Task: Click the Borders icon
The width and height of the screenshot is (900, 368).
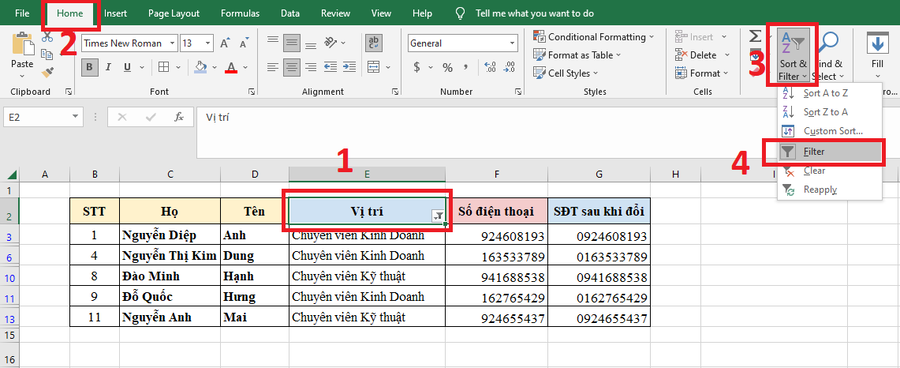Action: (x=164, y=67)
